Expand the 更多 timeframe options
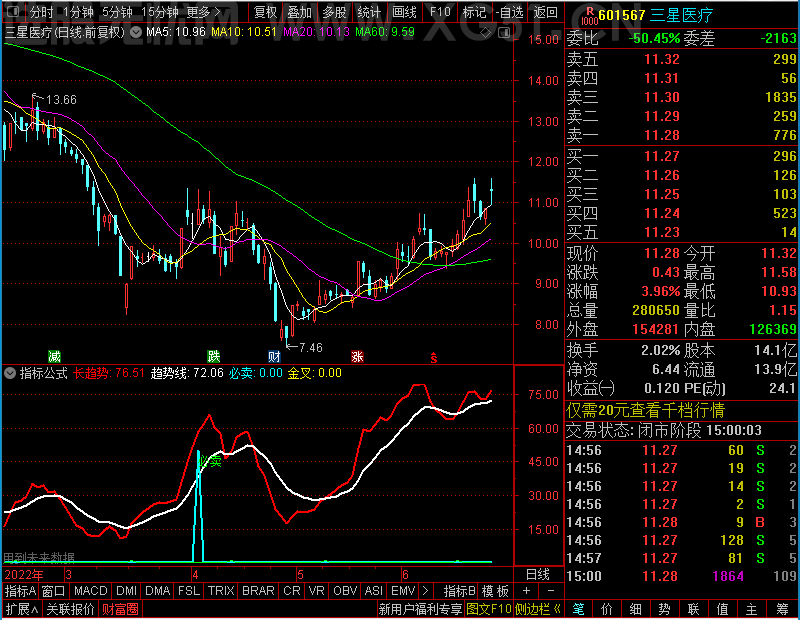 (x=203, y=11)
